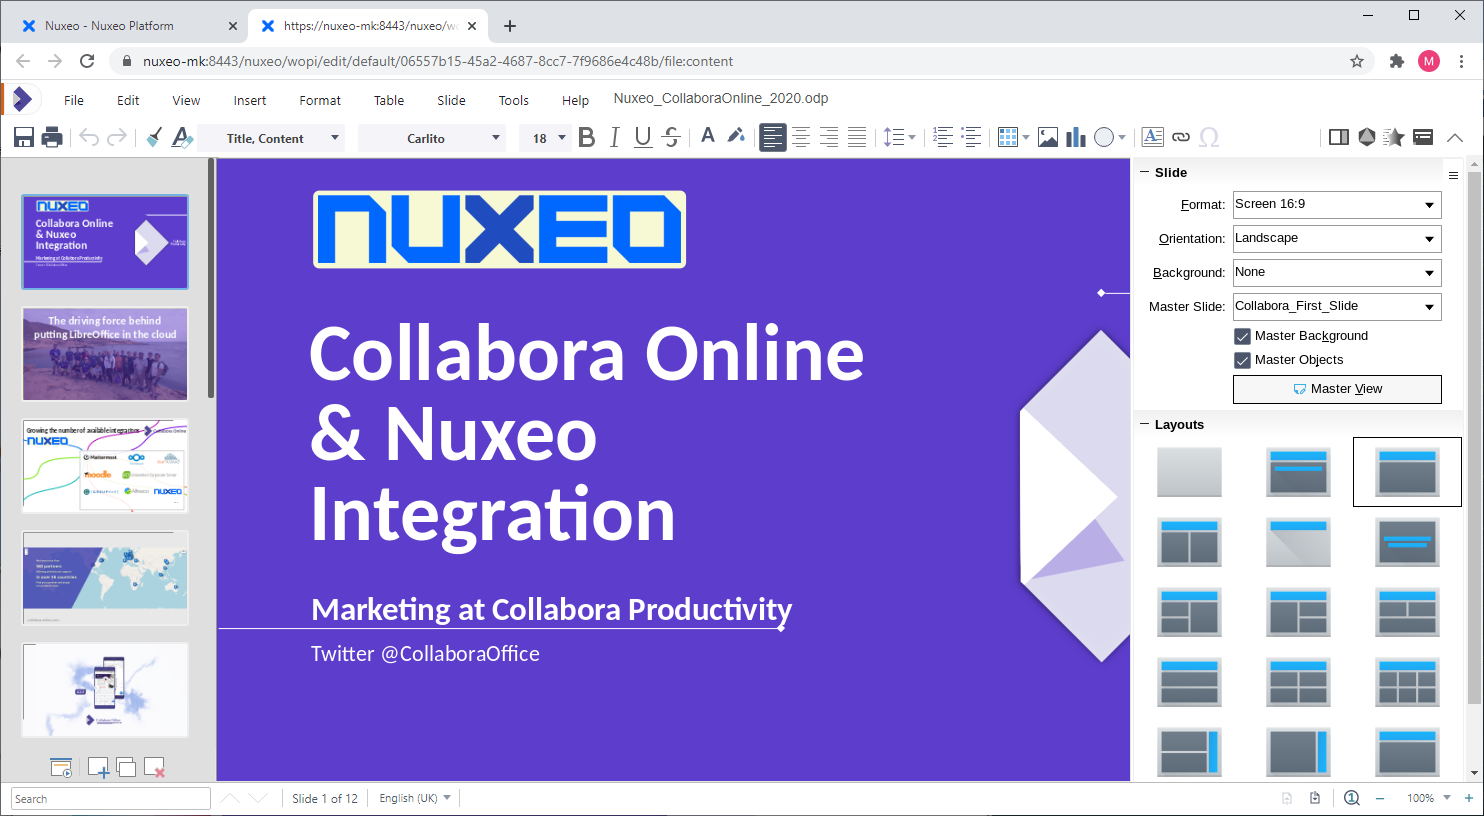This screenshot has height=816, width=1484.
Task: Open the English (UK) language dropdown
Action: pyautogui.click(x=415, y=798)
